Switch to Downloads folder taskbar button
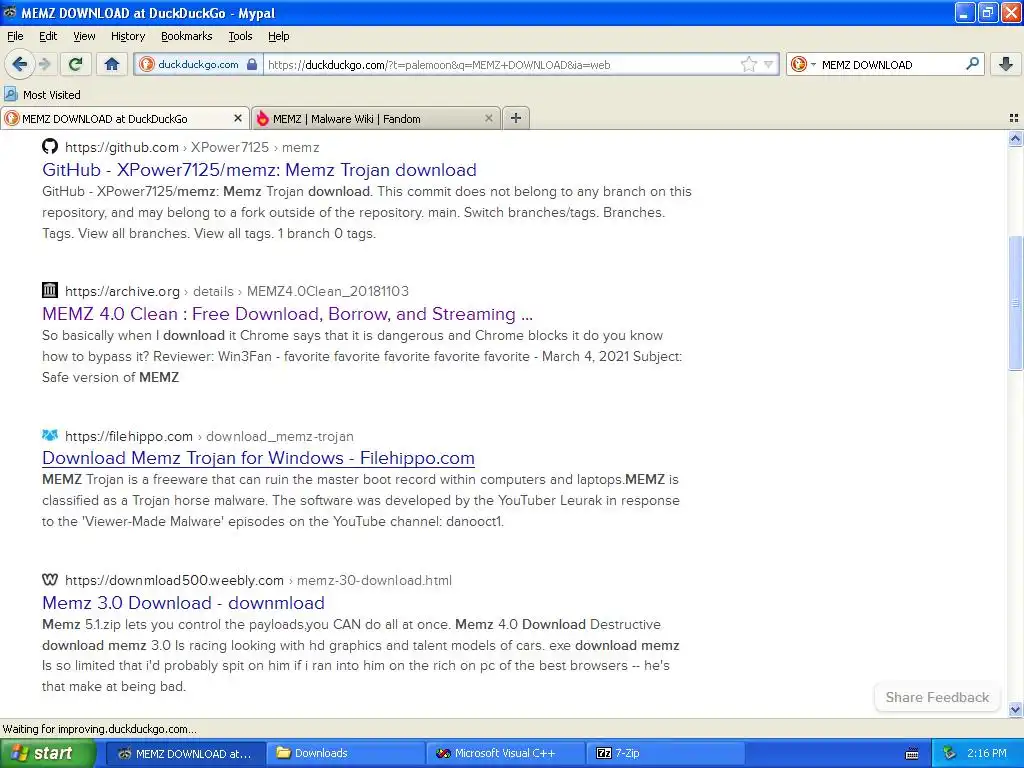Viewport: 1024px width, 768px height. (345, 753)
